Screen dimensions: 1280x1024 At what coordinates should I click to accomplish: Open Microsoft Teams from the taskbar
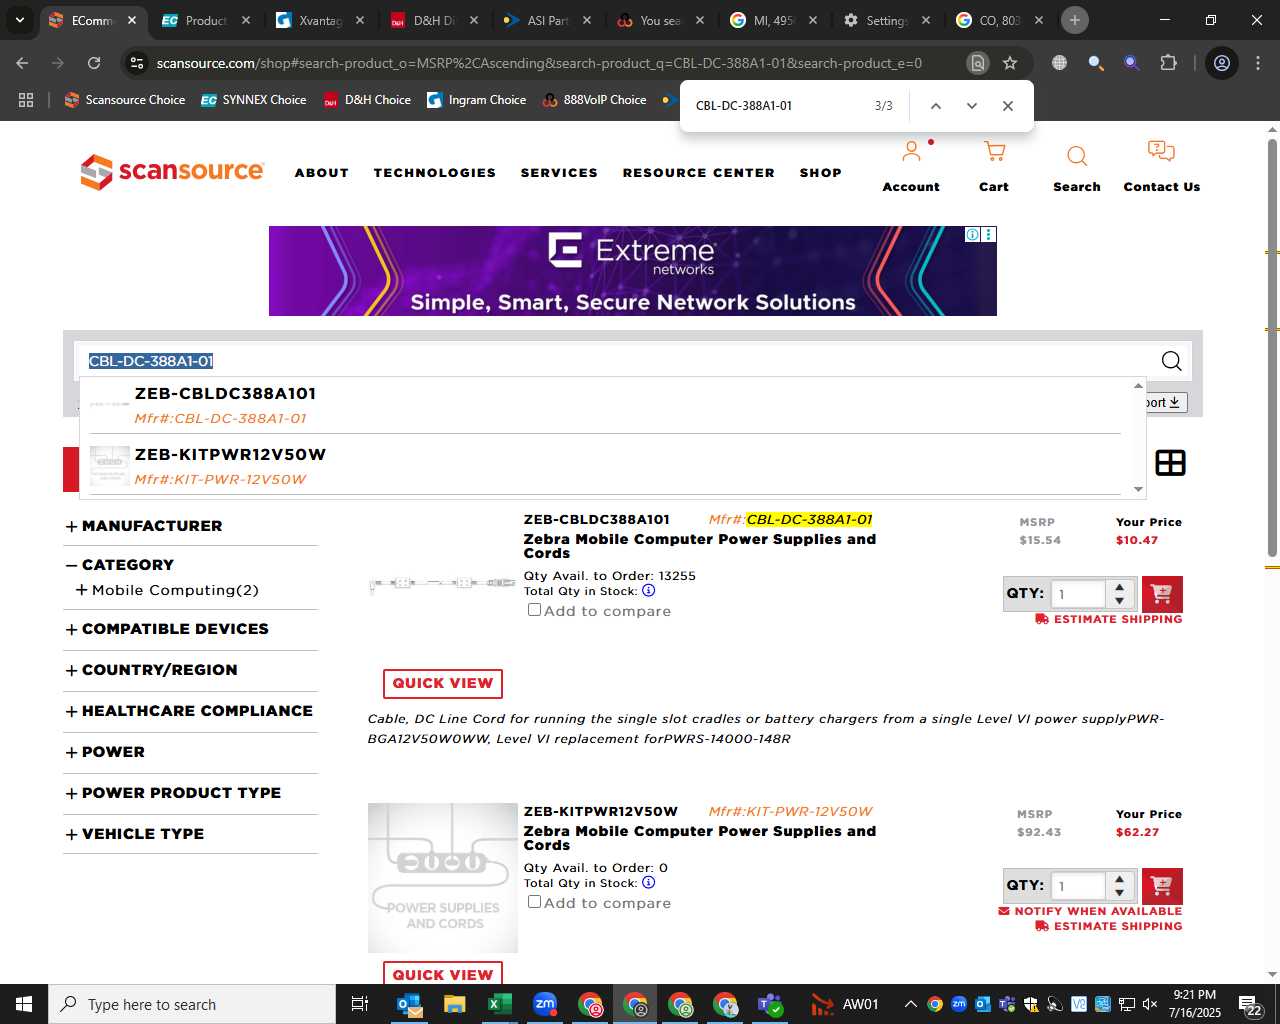point(770,1004)
